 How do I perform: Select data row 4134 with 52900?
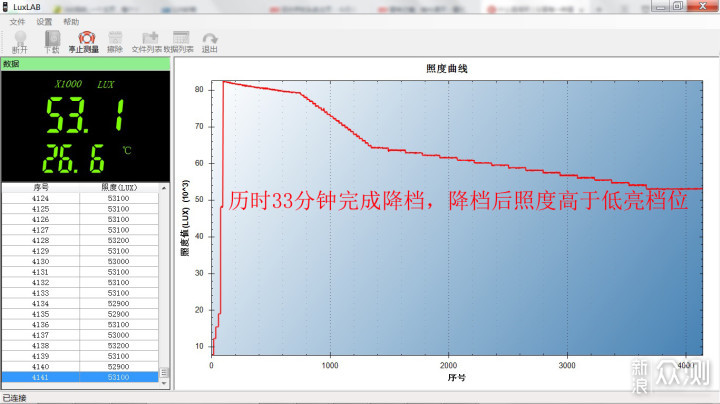(80, 303)
